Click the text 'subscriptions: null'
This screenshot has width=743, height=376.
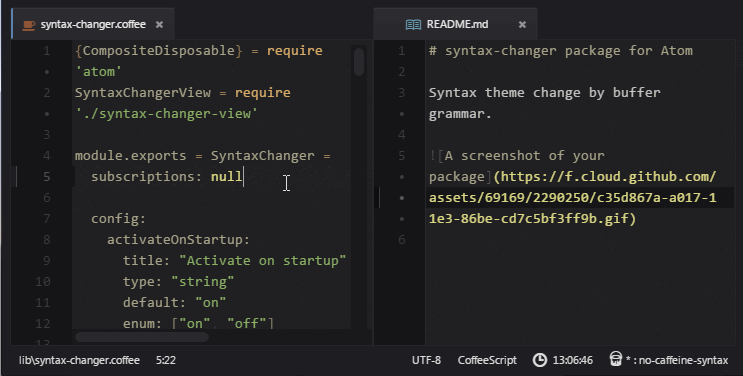pyautogui.click(x=167, y=177)
